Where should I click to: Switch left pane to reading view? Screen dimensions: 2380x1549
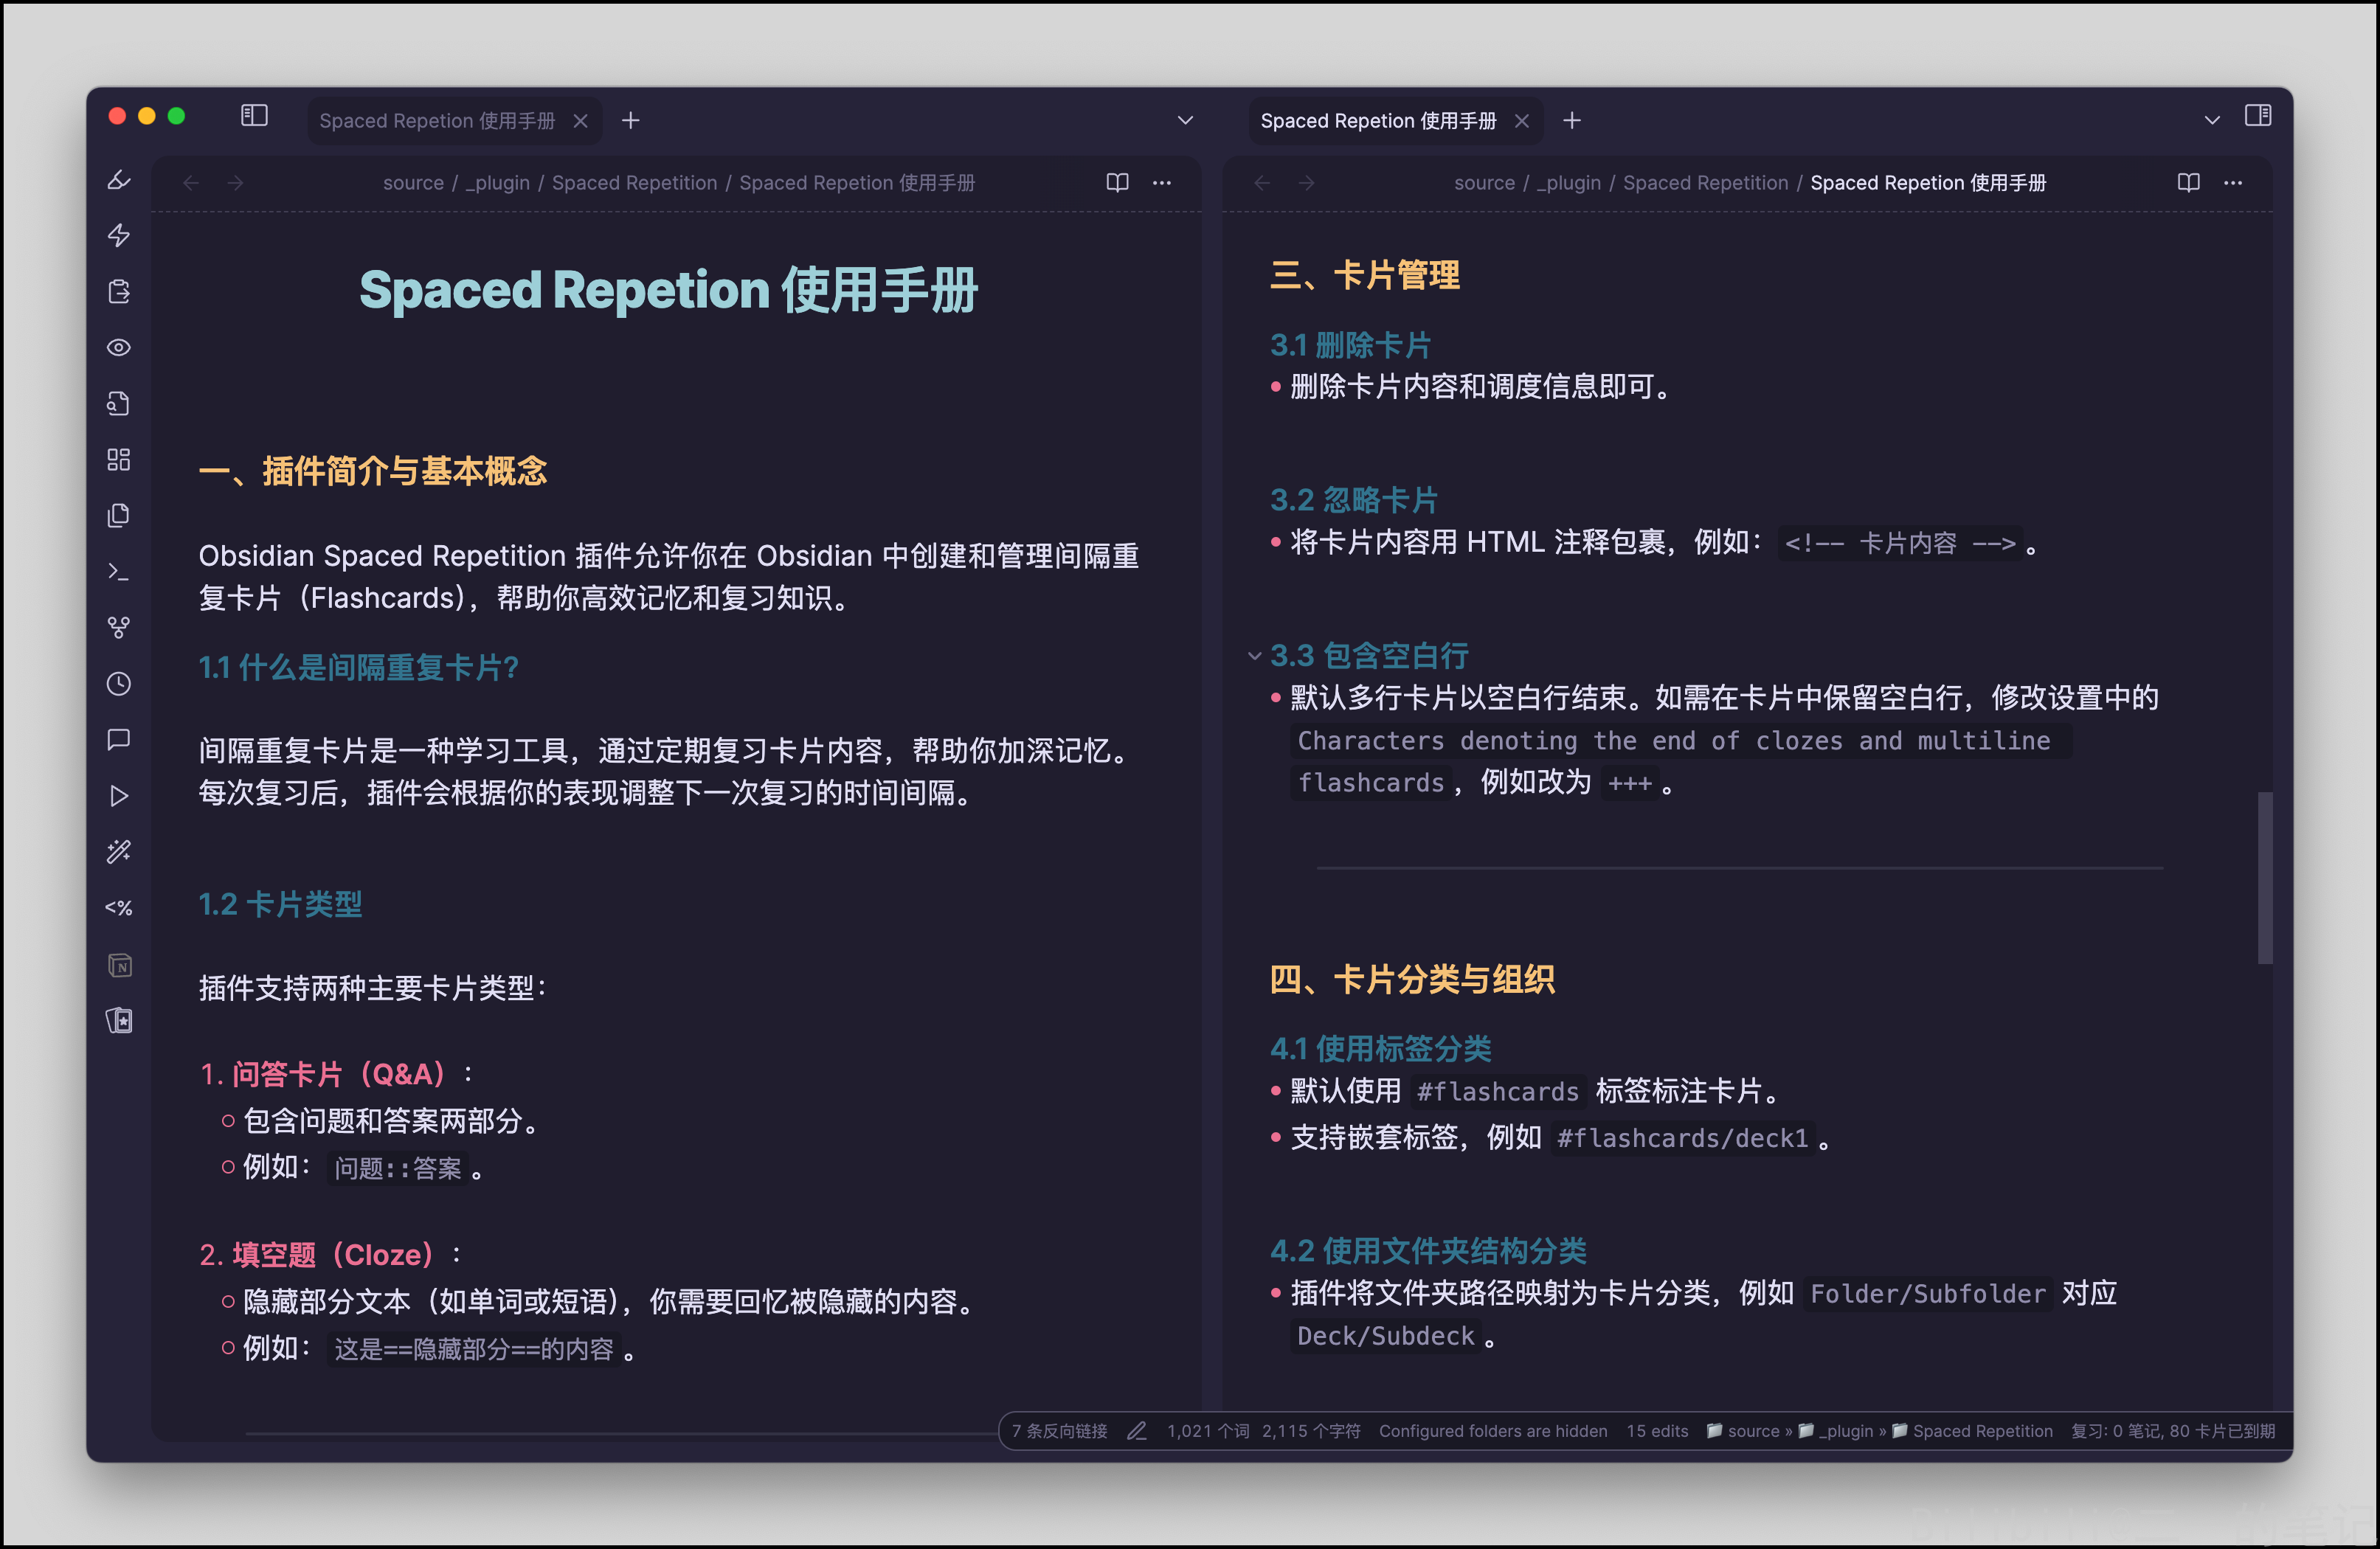coord(1117,182)
